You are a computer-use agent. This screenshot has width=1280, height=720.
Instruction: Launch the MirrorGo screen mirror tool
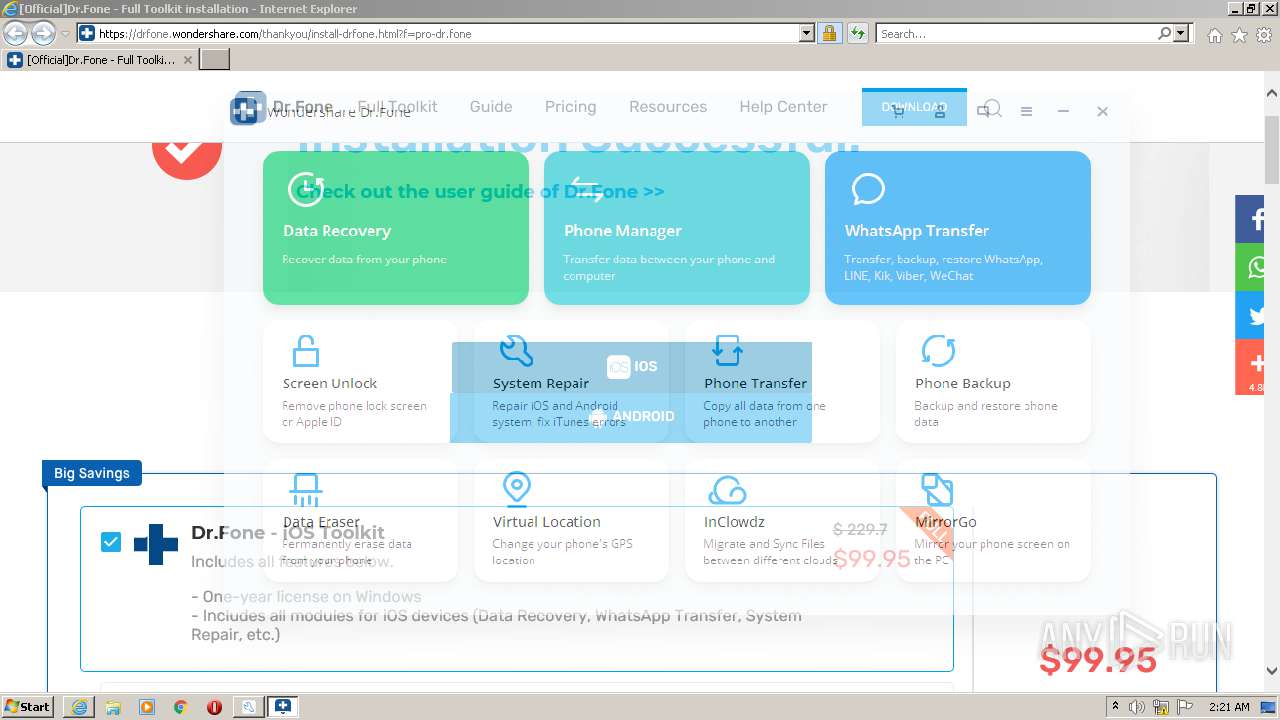(x=993, y=520)
